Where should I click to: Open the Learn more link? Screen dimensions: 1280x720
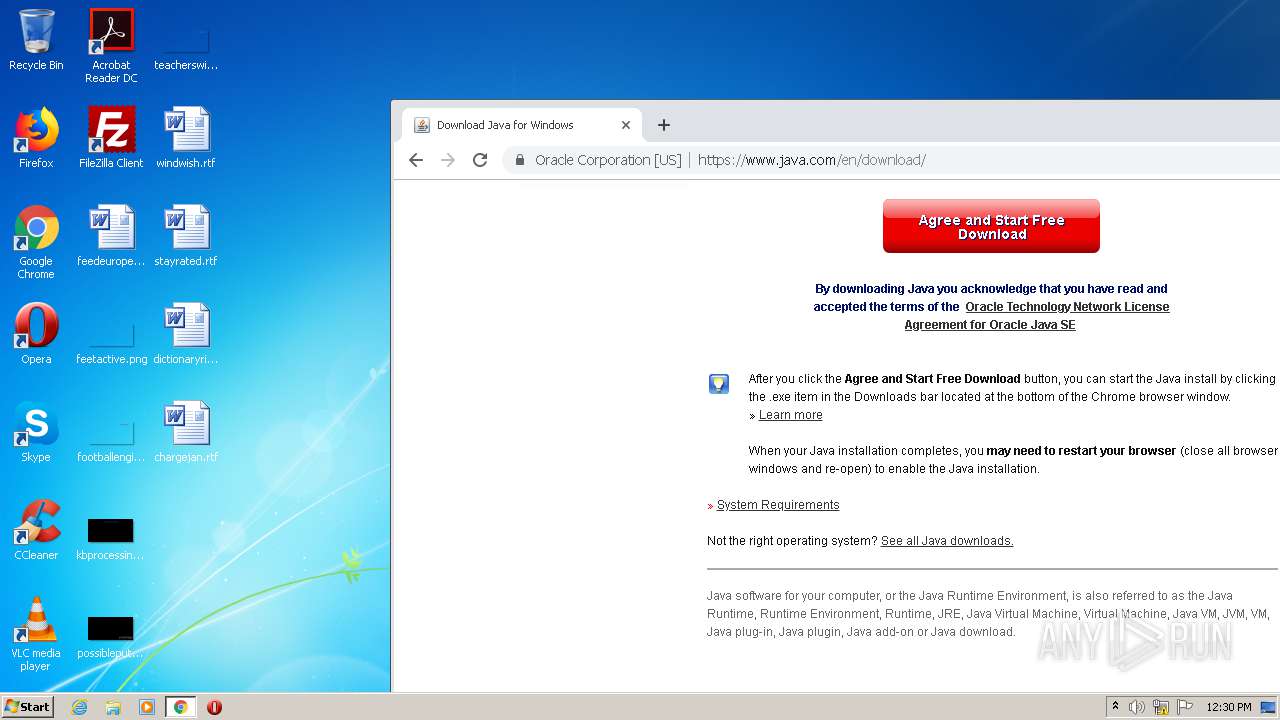790,415
